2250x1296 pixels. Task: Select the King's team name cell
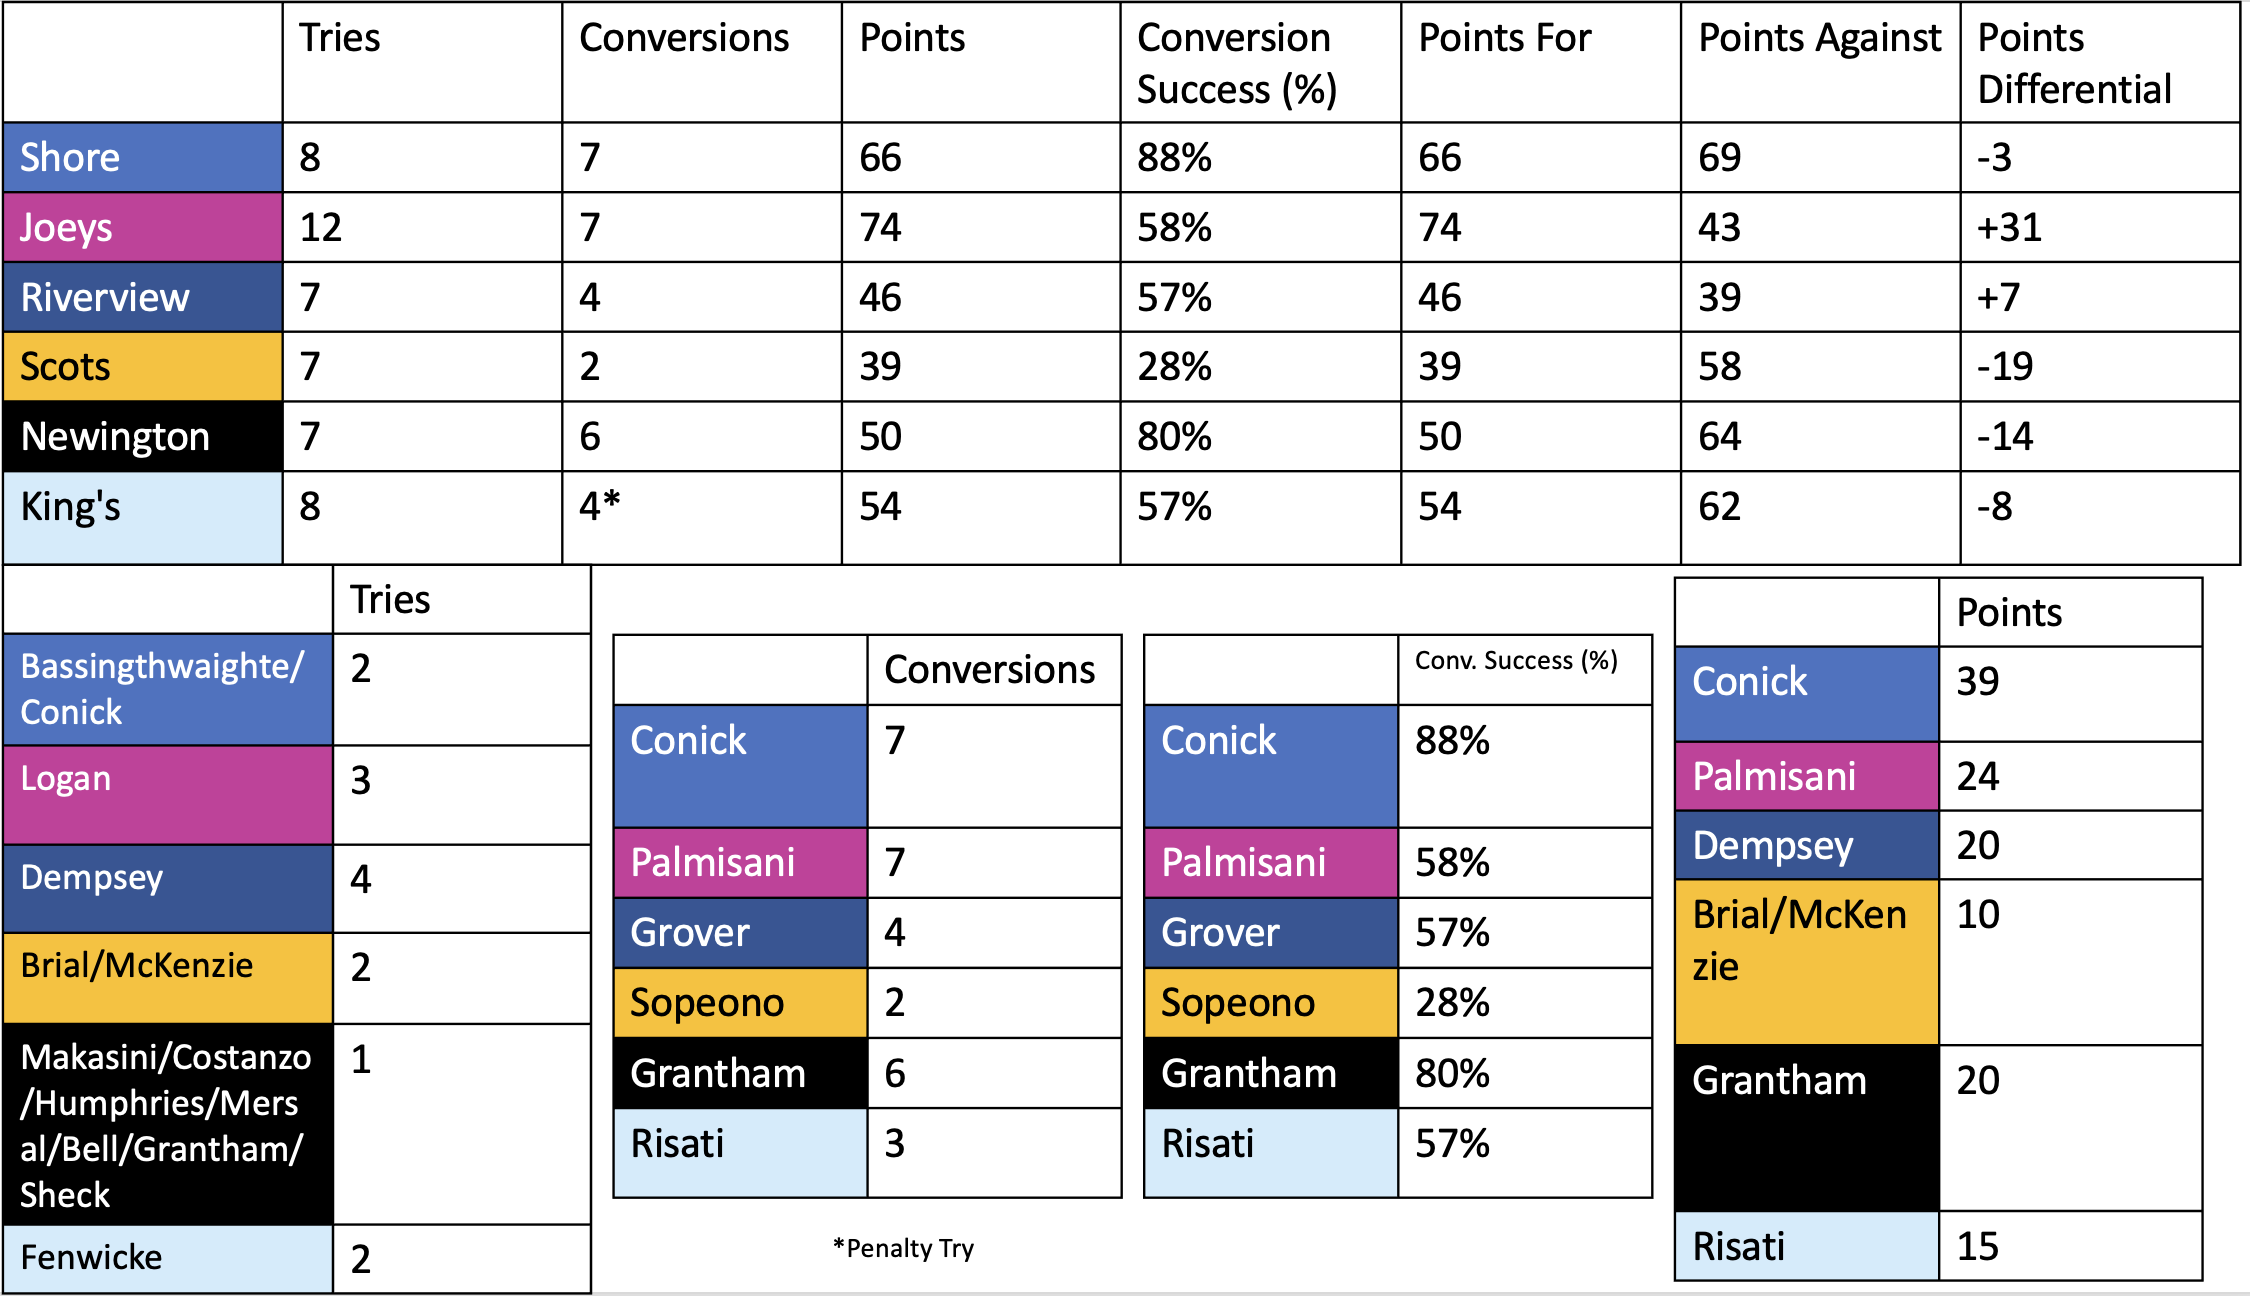[142, 508]
